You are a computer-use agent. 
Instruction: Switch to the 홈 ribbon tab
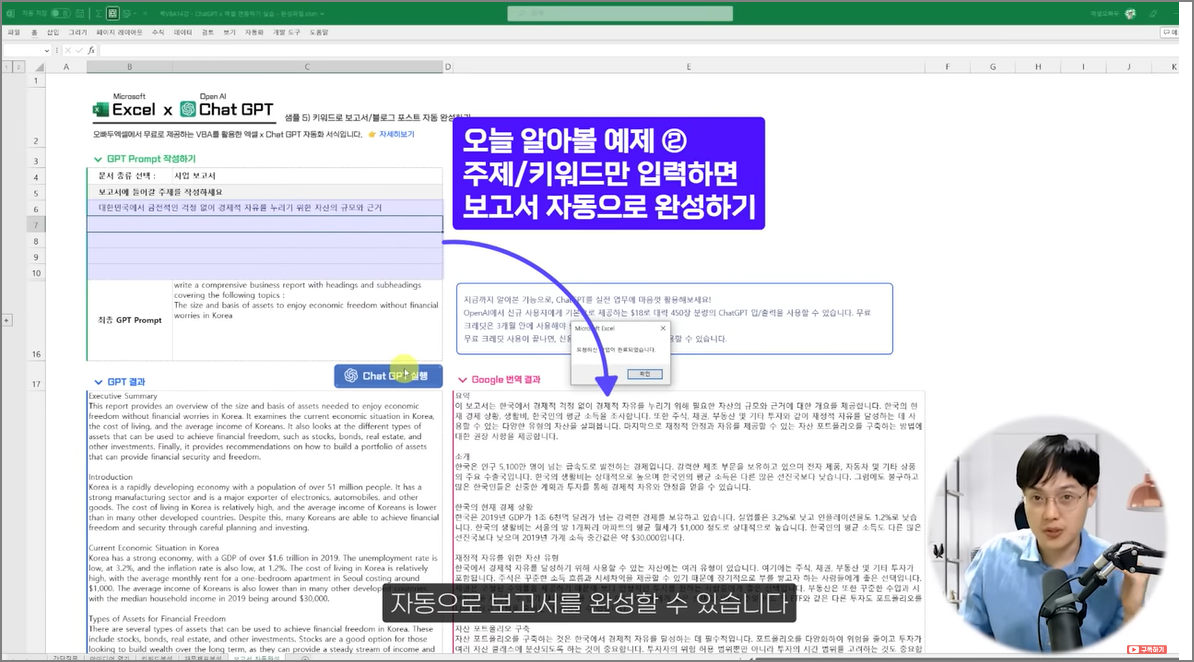pyautogui.click(x=34, y=33)
